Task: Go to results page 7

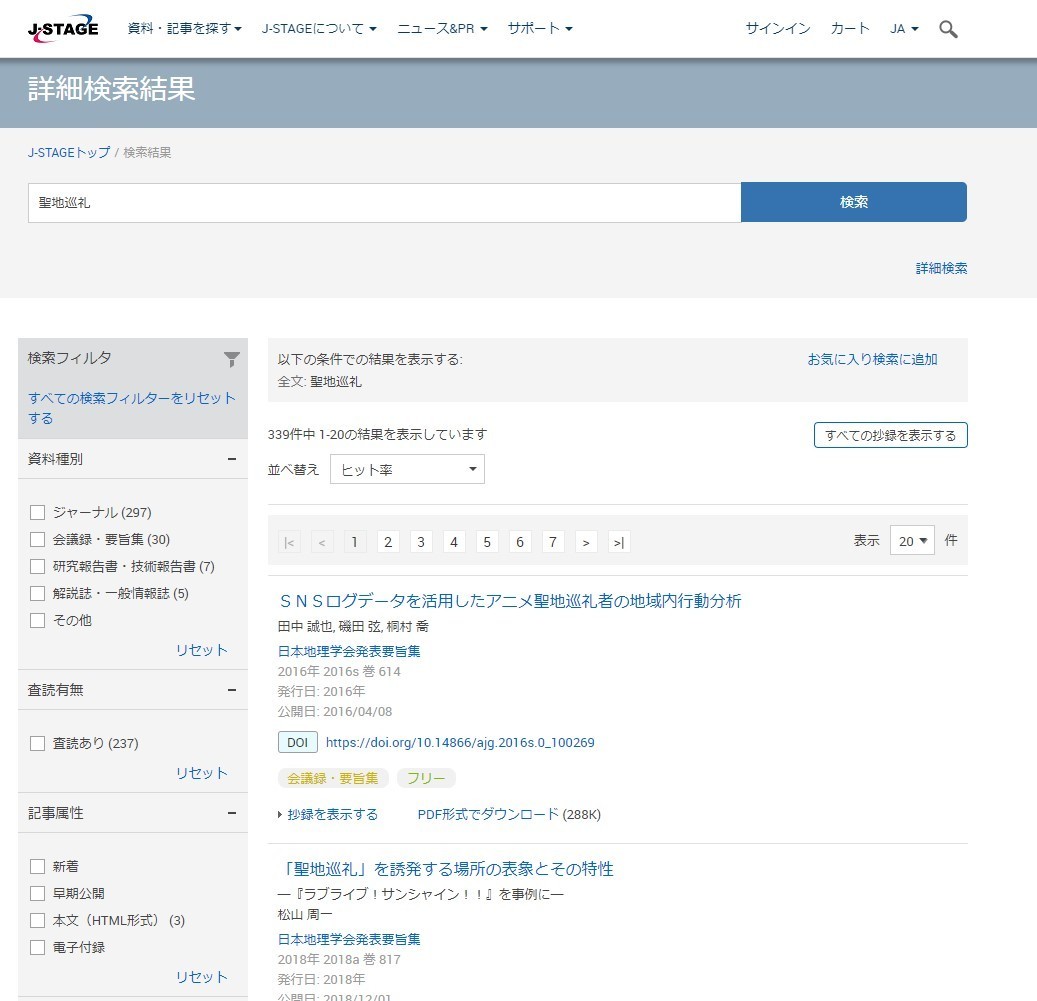Action: click(x=553, y=542)
